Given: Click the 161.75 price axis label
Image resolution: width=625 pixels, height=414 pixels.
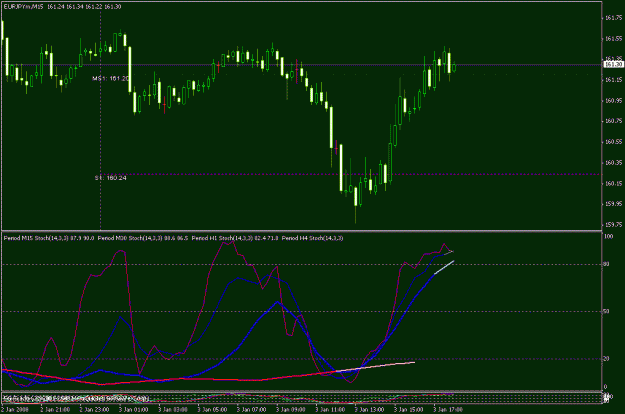Looking at the screenshot, I should (613, 18).
